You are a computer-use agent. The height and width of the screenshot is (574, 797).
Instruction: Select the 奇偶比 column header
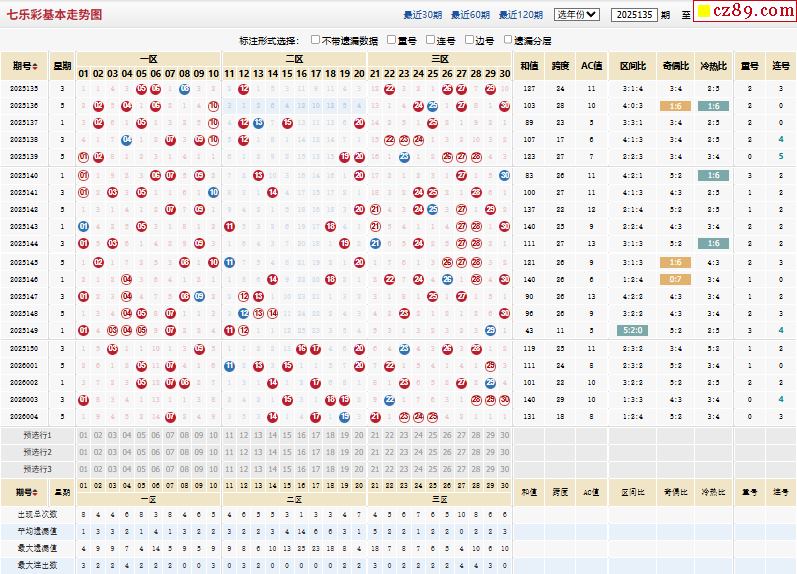pos(675,66)
